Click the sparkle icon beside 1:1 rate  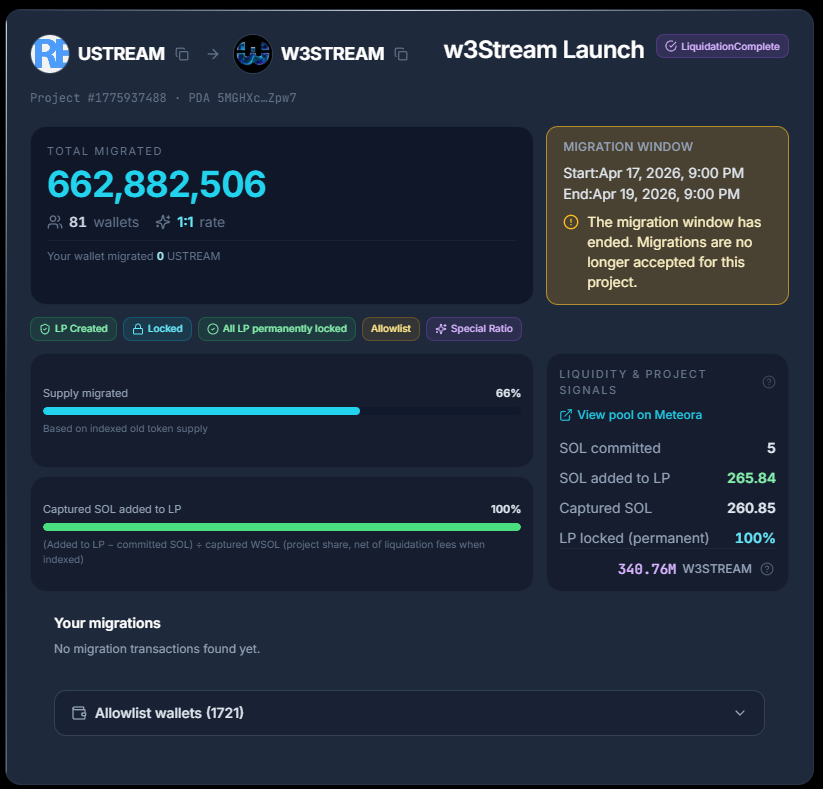(163, 222)
